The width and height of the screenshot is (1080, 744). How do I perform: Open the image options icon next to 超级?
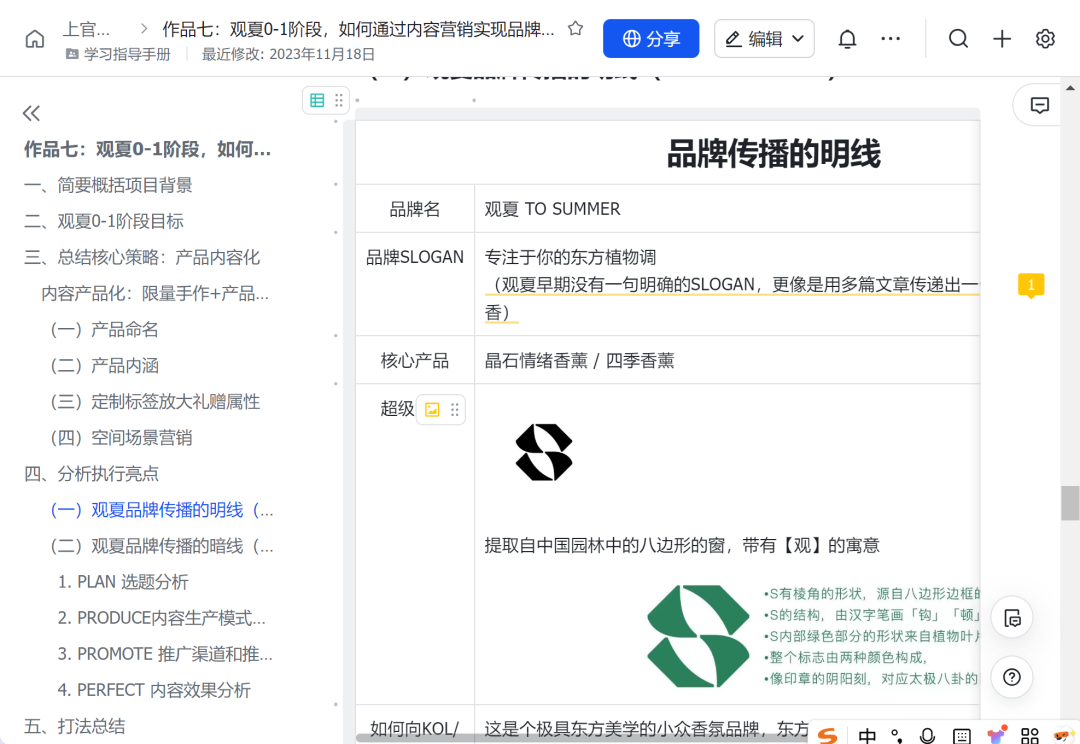click(x=433, y=409)
